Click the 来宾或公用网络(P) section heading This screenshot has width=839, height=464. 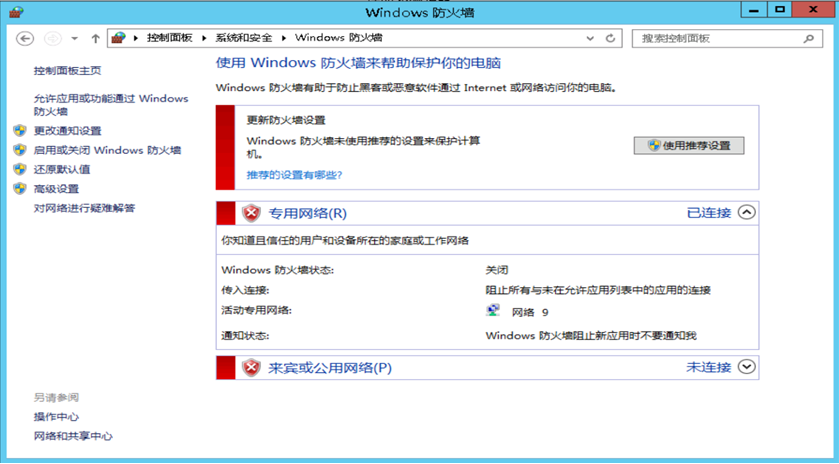(x=330, y=368)
